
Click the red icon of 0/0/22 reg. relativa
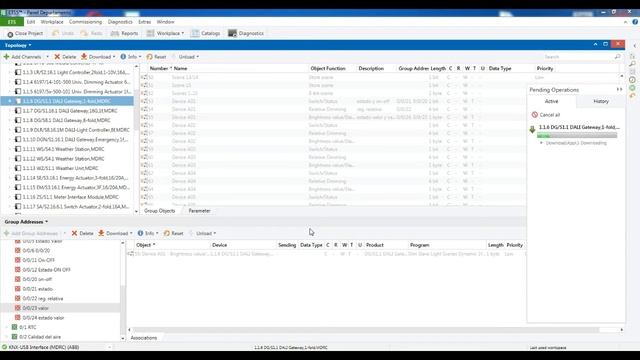(18, 298)
